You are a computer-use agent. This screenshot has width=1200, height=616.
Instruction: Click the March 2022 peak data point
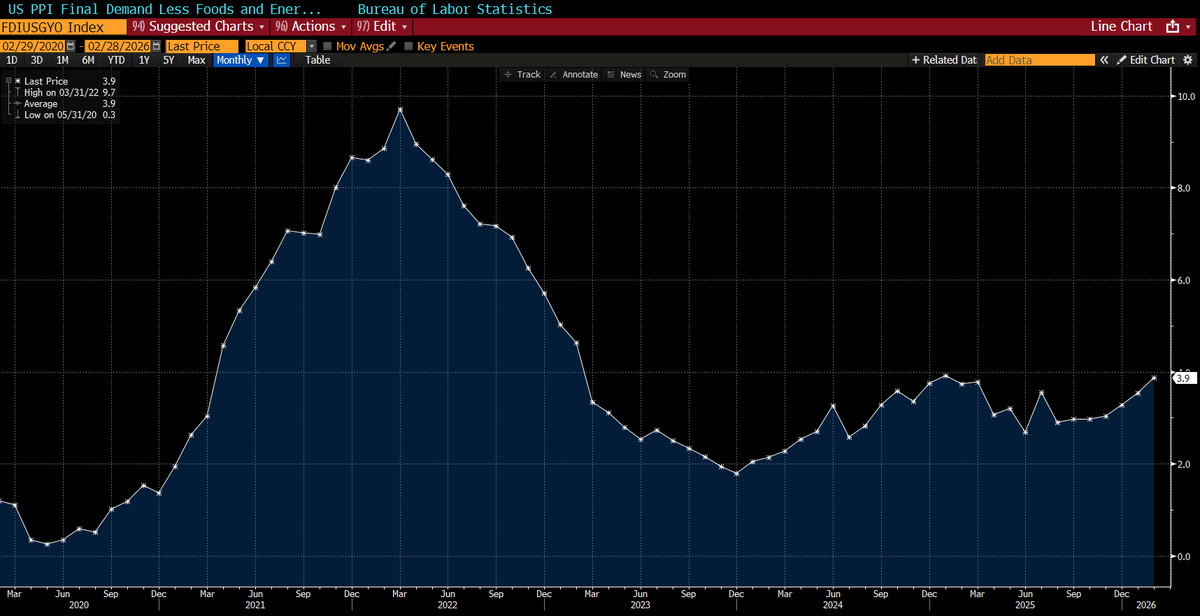point(400,109)
